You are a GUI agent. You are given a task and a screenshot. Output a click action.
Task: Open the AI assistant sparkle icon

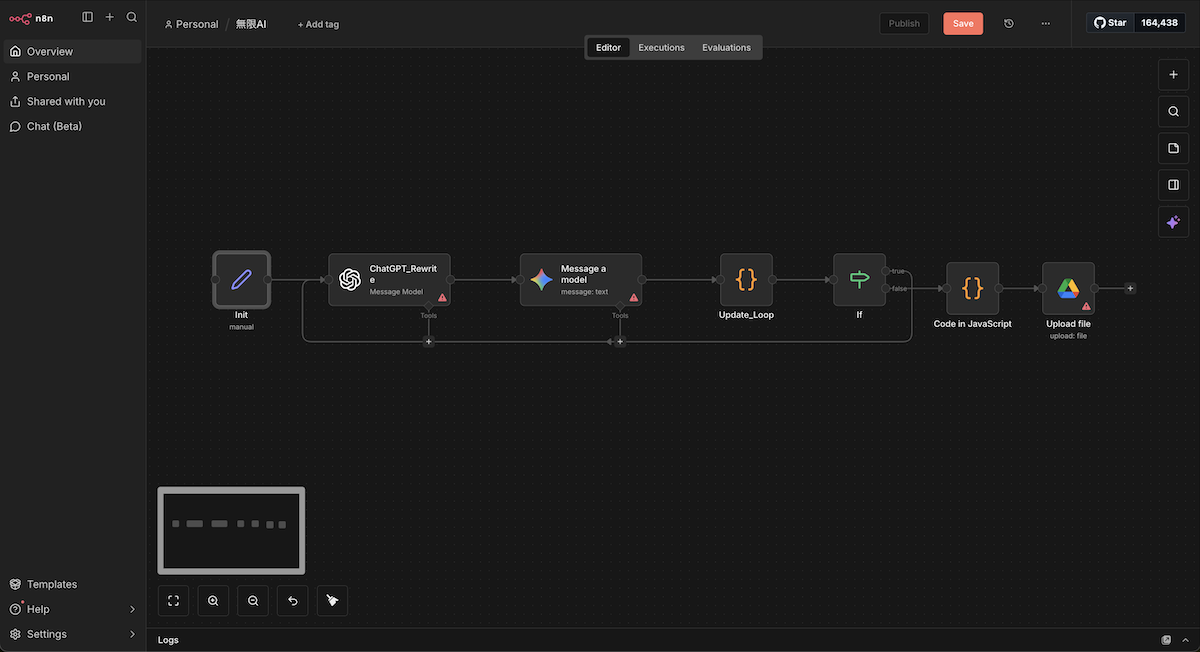(1173, 222)
